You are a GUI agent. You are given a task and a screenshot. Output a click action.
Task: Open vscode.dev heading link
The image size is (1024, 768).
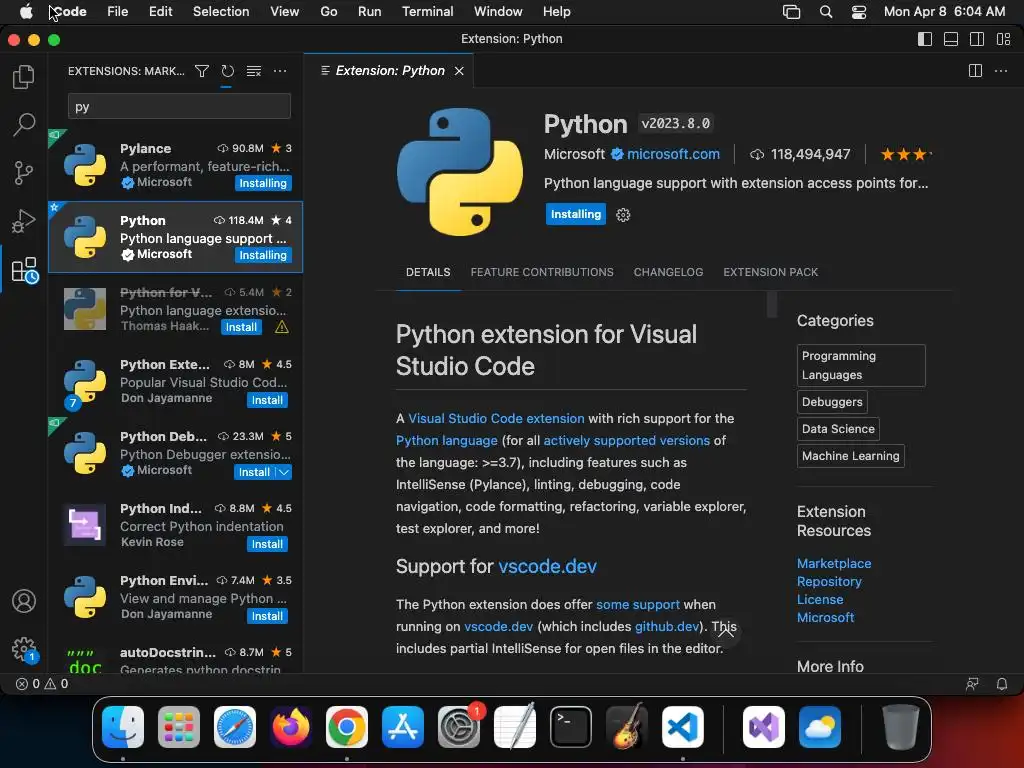547,566
